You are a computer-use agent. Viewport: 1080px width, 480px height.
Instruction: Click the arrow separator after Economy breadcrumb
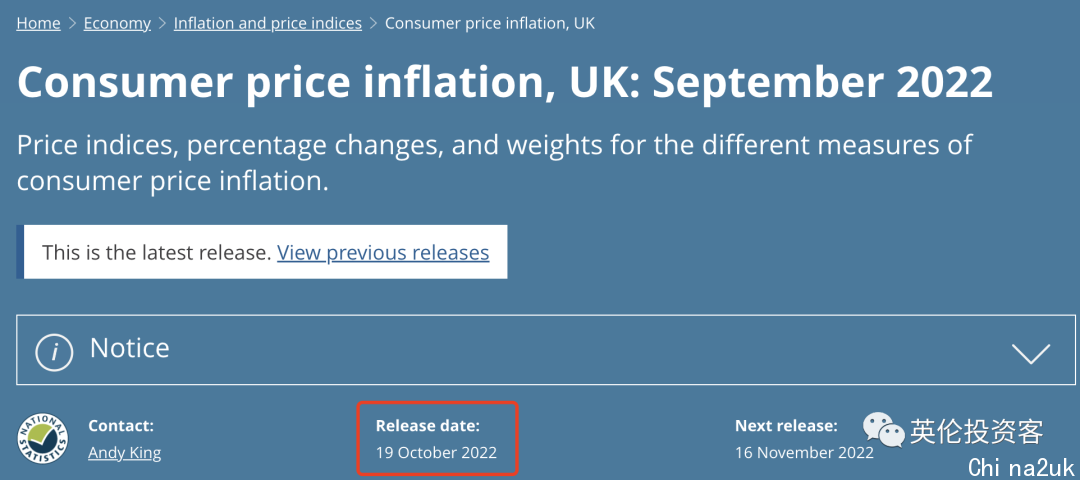(x=163, y=23)
